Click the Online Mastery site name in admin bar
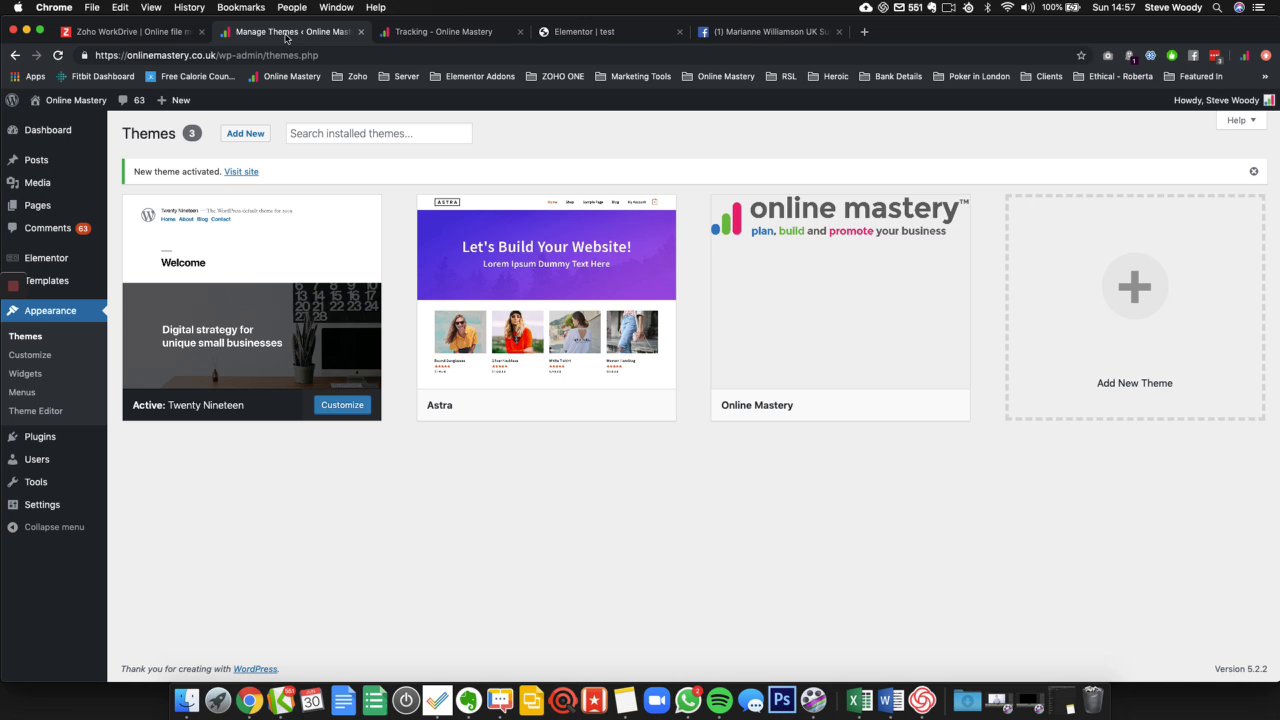 point(68,100)
